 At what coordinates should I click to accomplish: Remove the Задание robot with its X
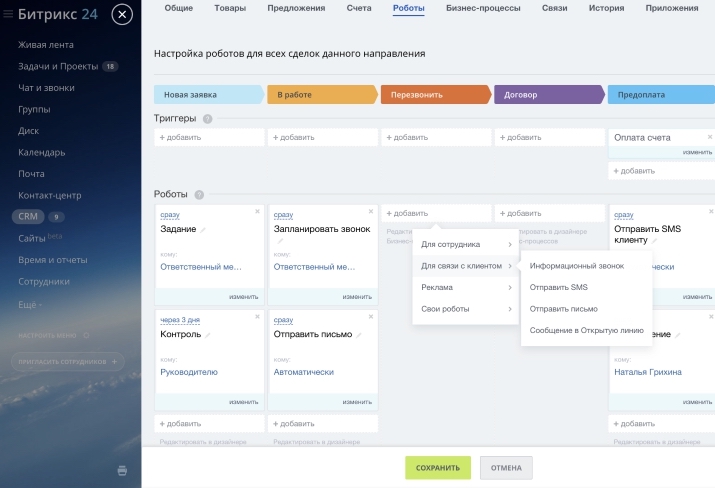(x=257, y=211)
